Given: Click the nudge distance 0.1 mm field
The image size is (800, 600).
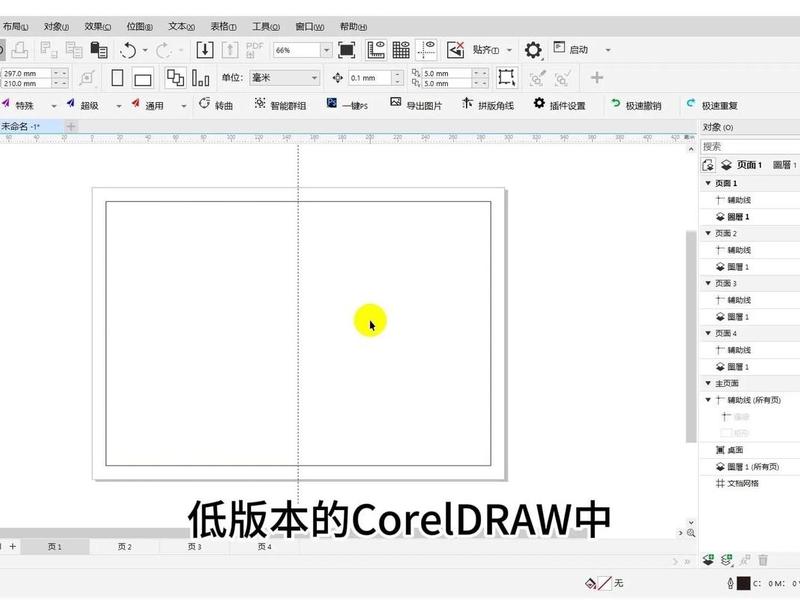Looking at the screenshot, I should point(369,78).
